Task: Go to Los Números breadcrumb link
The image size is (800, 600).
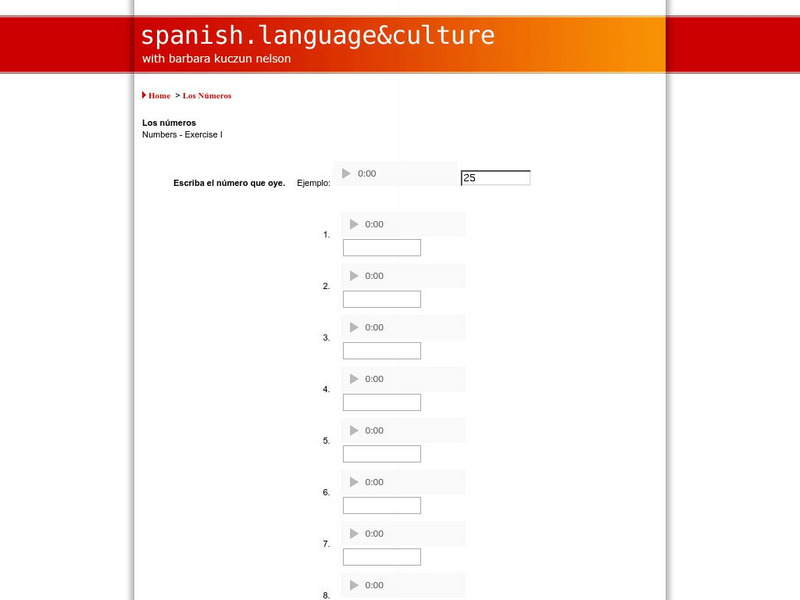Action: (207, 96)
